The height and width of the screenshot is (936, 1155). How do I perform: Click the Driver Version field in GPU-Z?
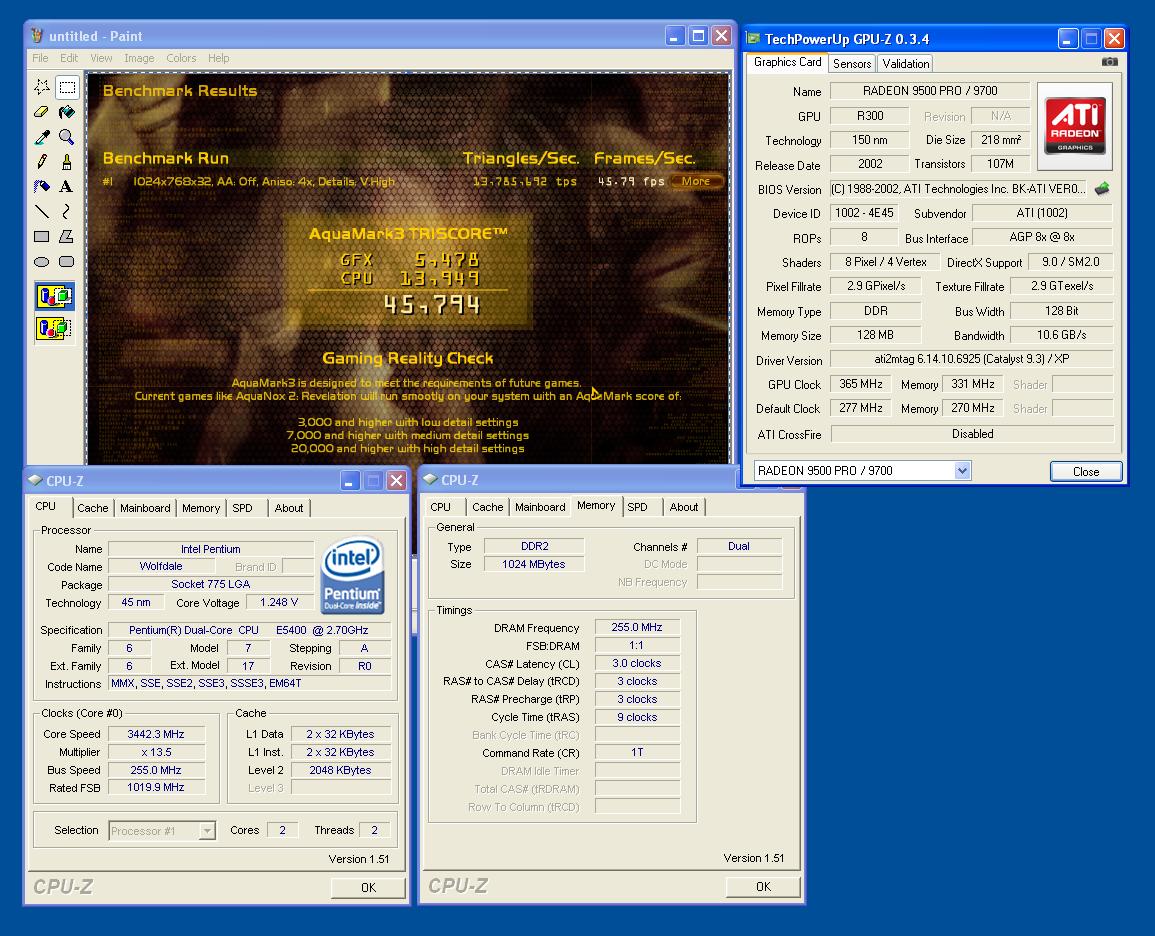click(x=972, y=359)
